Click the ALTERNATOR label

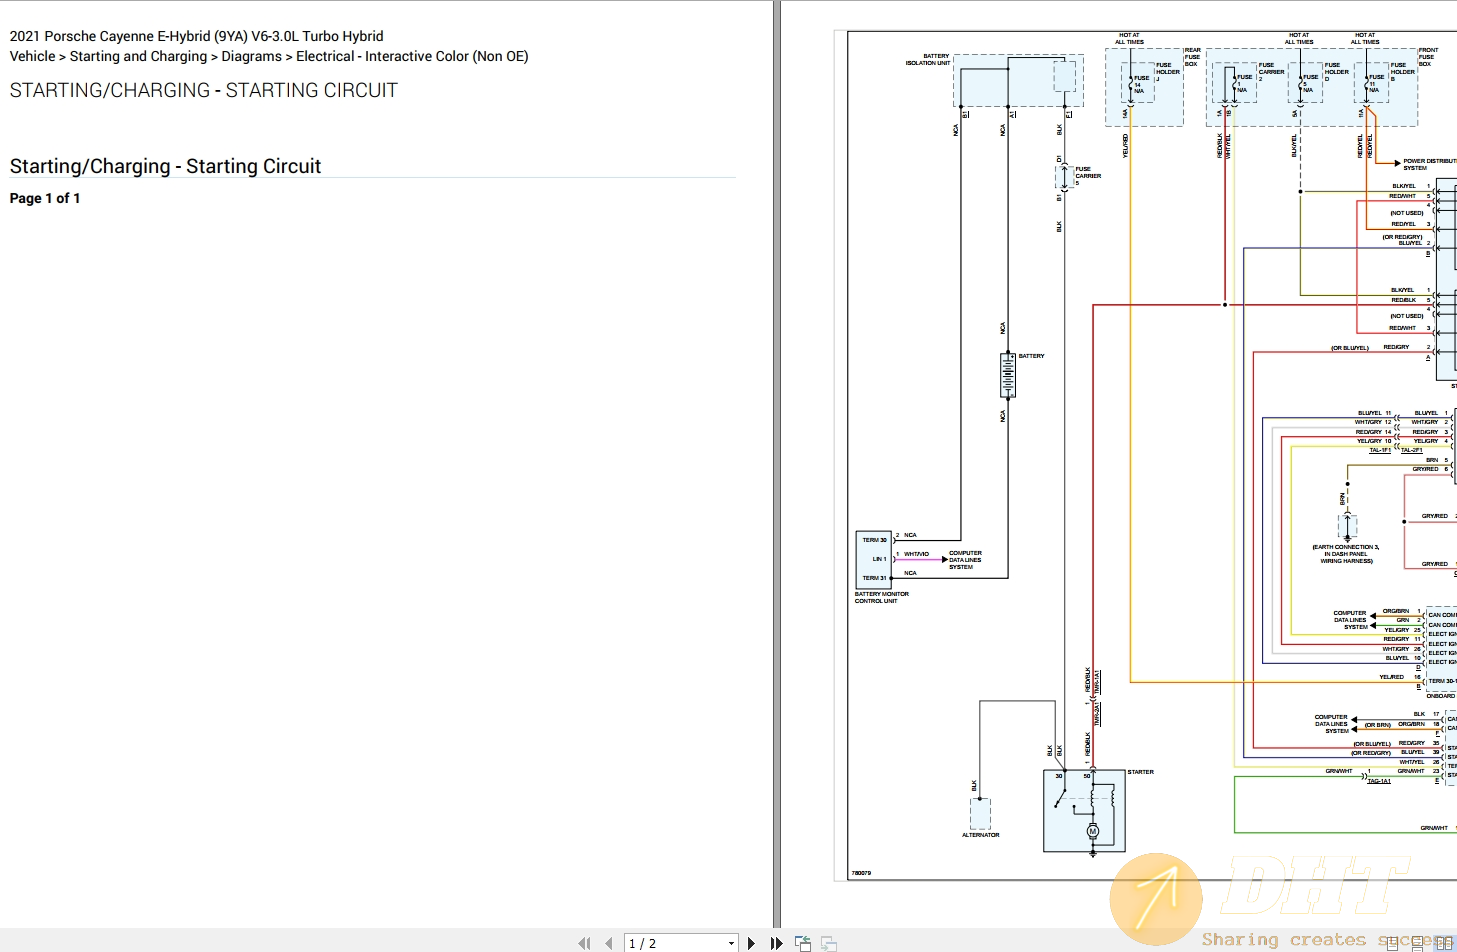click(980, 835)
